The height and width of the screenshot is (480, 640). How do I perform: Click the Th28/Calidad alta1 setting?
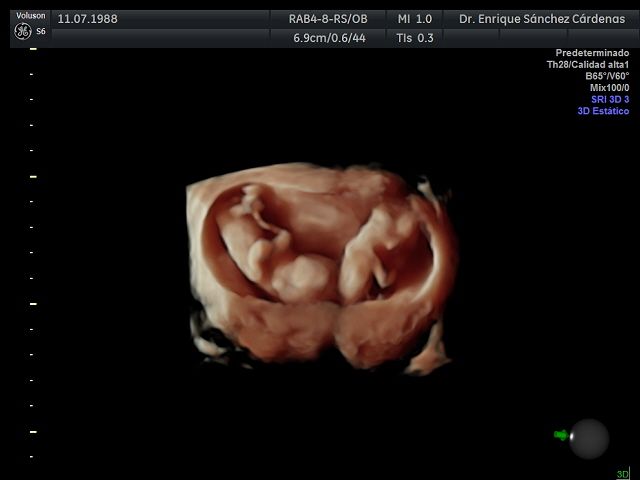(588, 64)
